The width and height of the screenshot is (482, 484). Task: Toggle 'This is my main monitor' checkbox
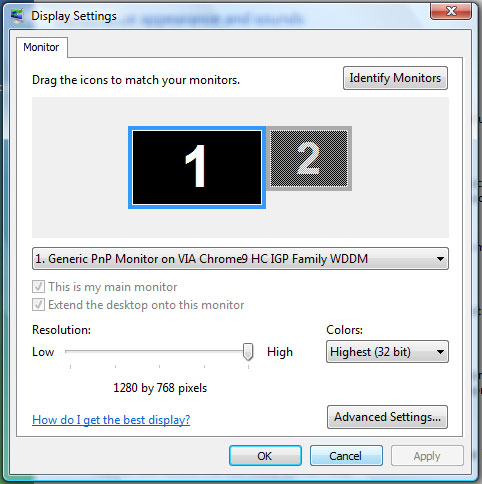(38, 287)
